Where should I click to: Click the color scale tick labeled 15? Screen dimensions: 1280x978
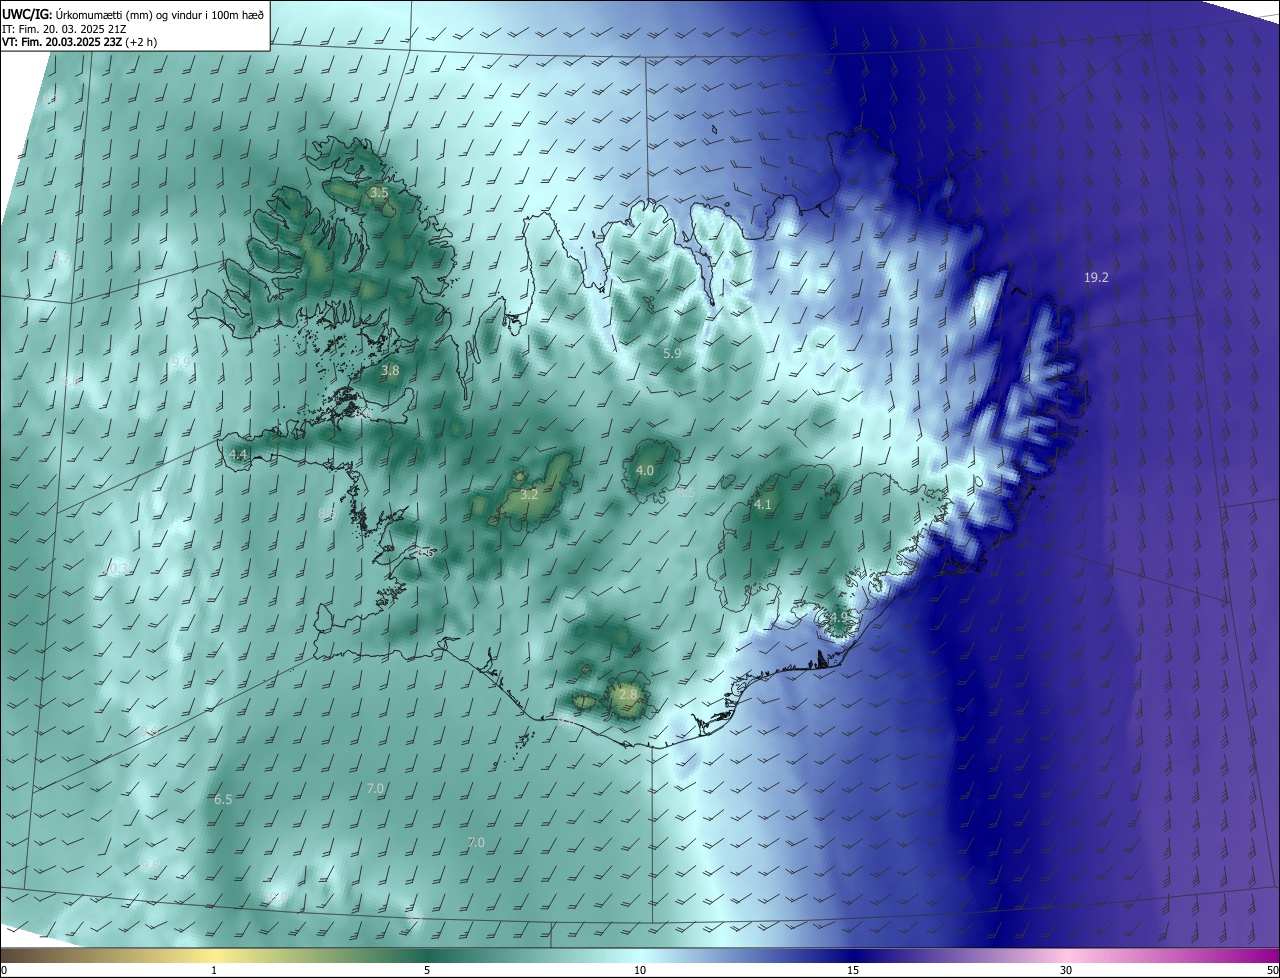pos(853,970)
